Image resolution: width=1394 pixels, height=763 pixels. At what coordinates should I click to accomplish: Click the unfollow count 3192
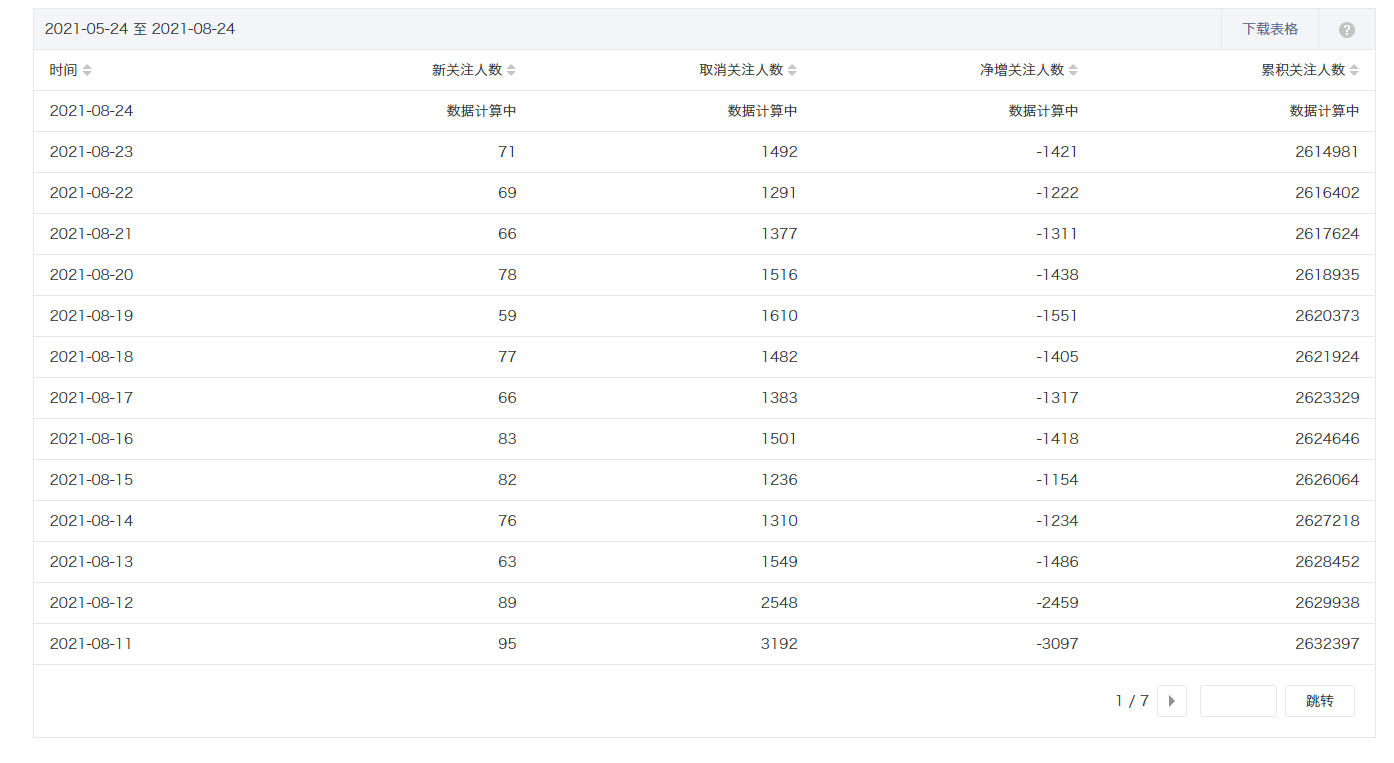[778, 644]
